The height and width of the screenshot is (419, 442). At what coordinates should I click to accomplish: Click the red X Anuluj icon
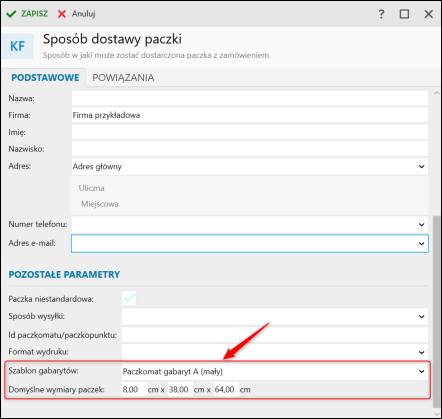[62, 14]
